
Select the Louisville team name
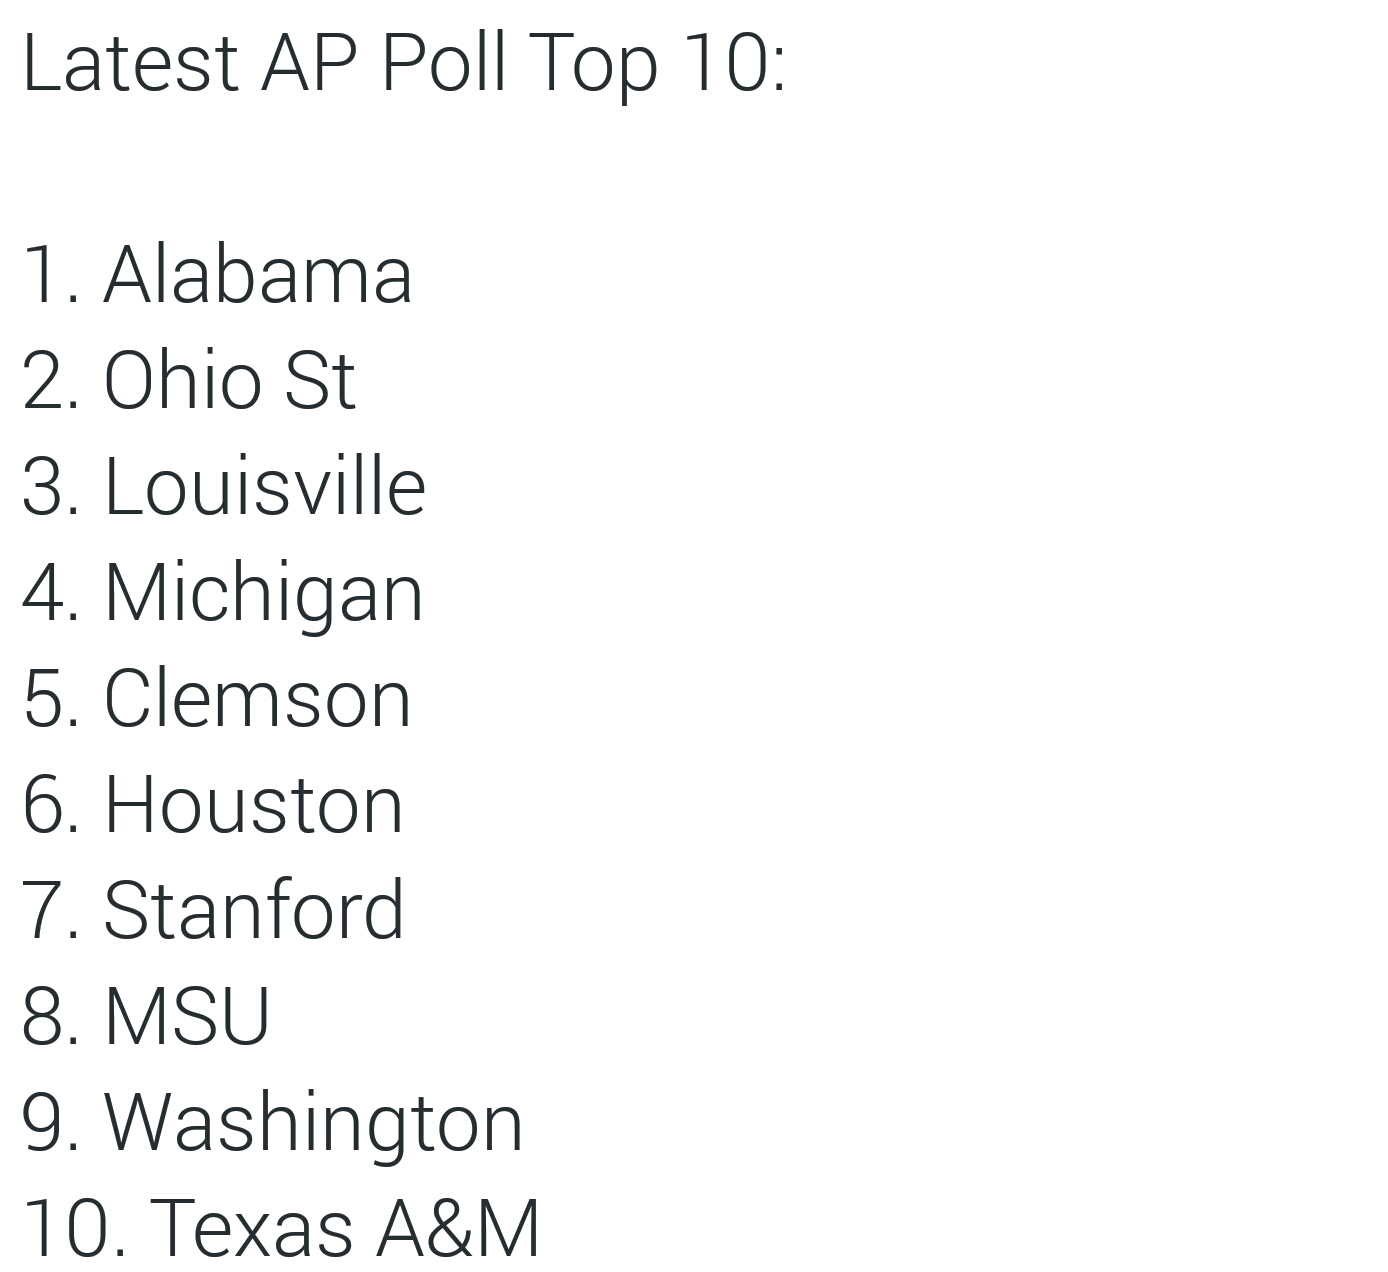tap(265, 486)
